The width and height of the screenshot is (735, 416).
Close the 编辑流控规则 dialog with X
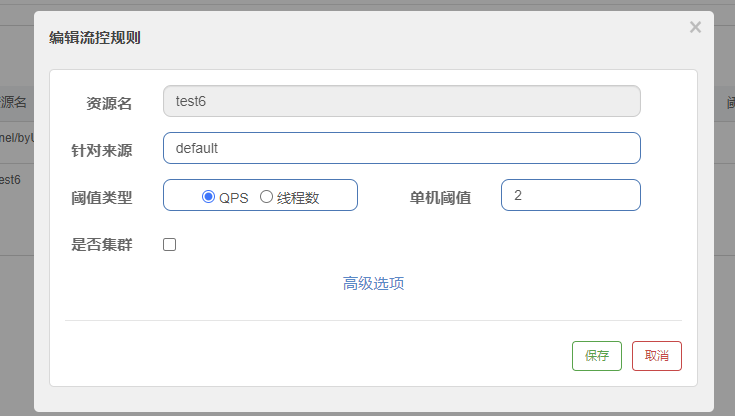coord(695,28)
